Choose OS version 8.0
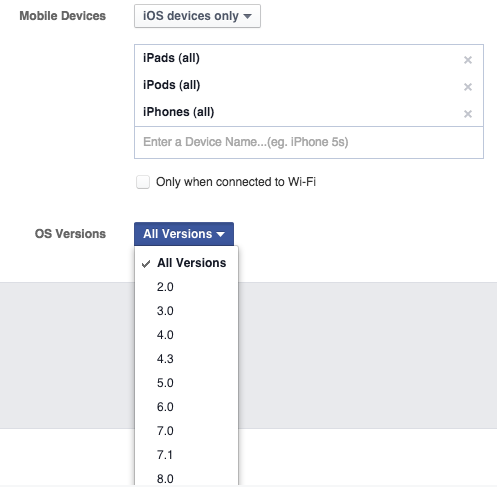This screenshot has width=497, height=487. (x=187, y=477)
